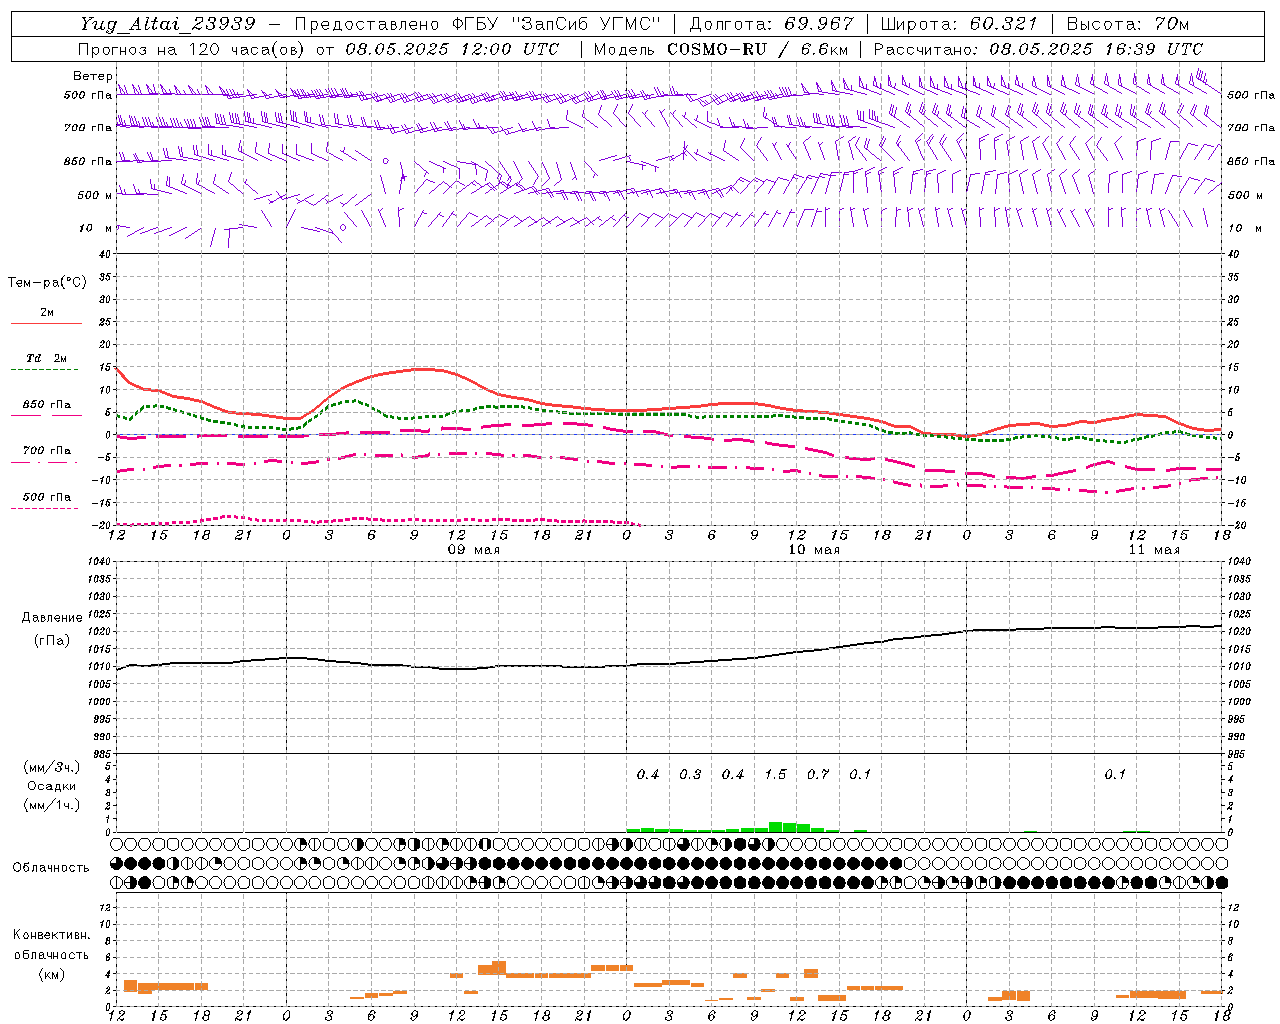The image size is (1280, 1024).
Task: Click the Осадки panel label
Action: (x=52, y=786)
